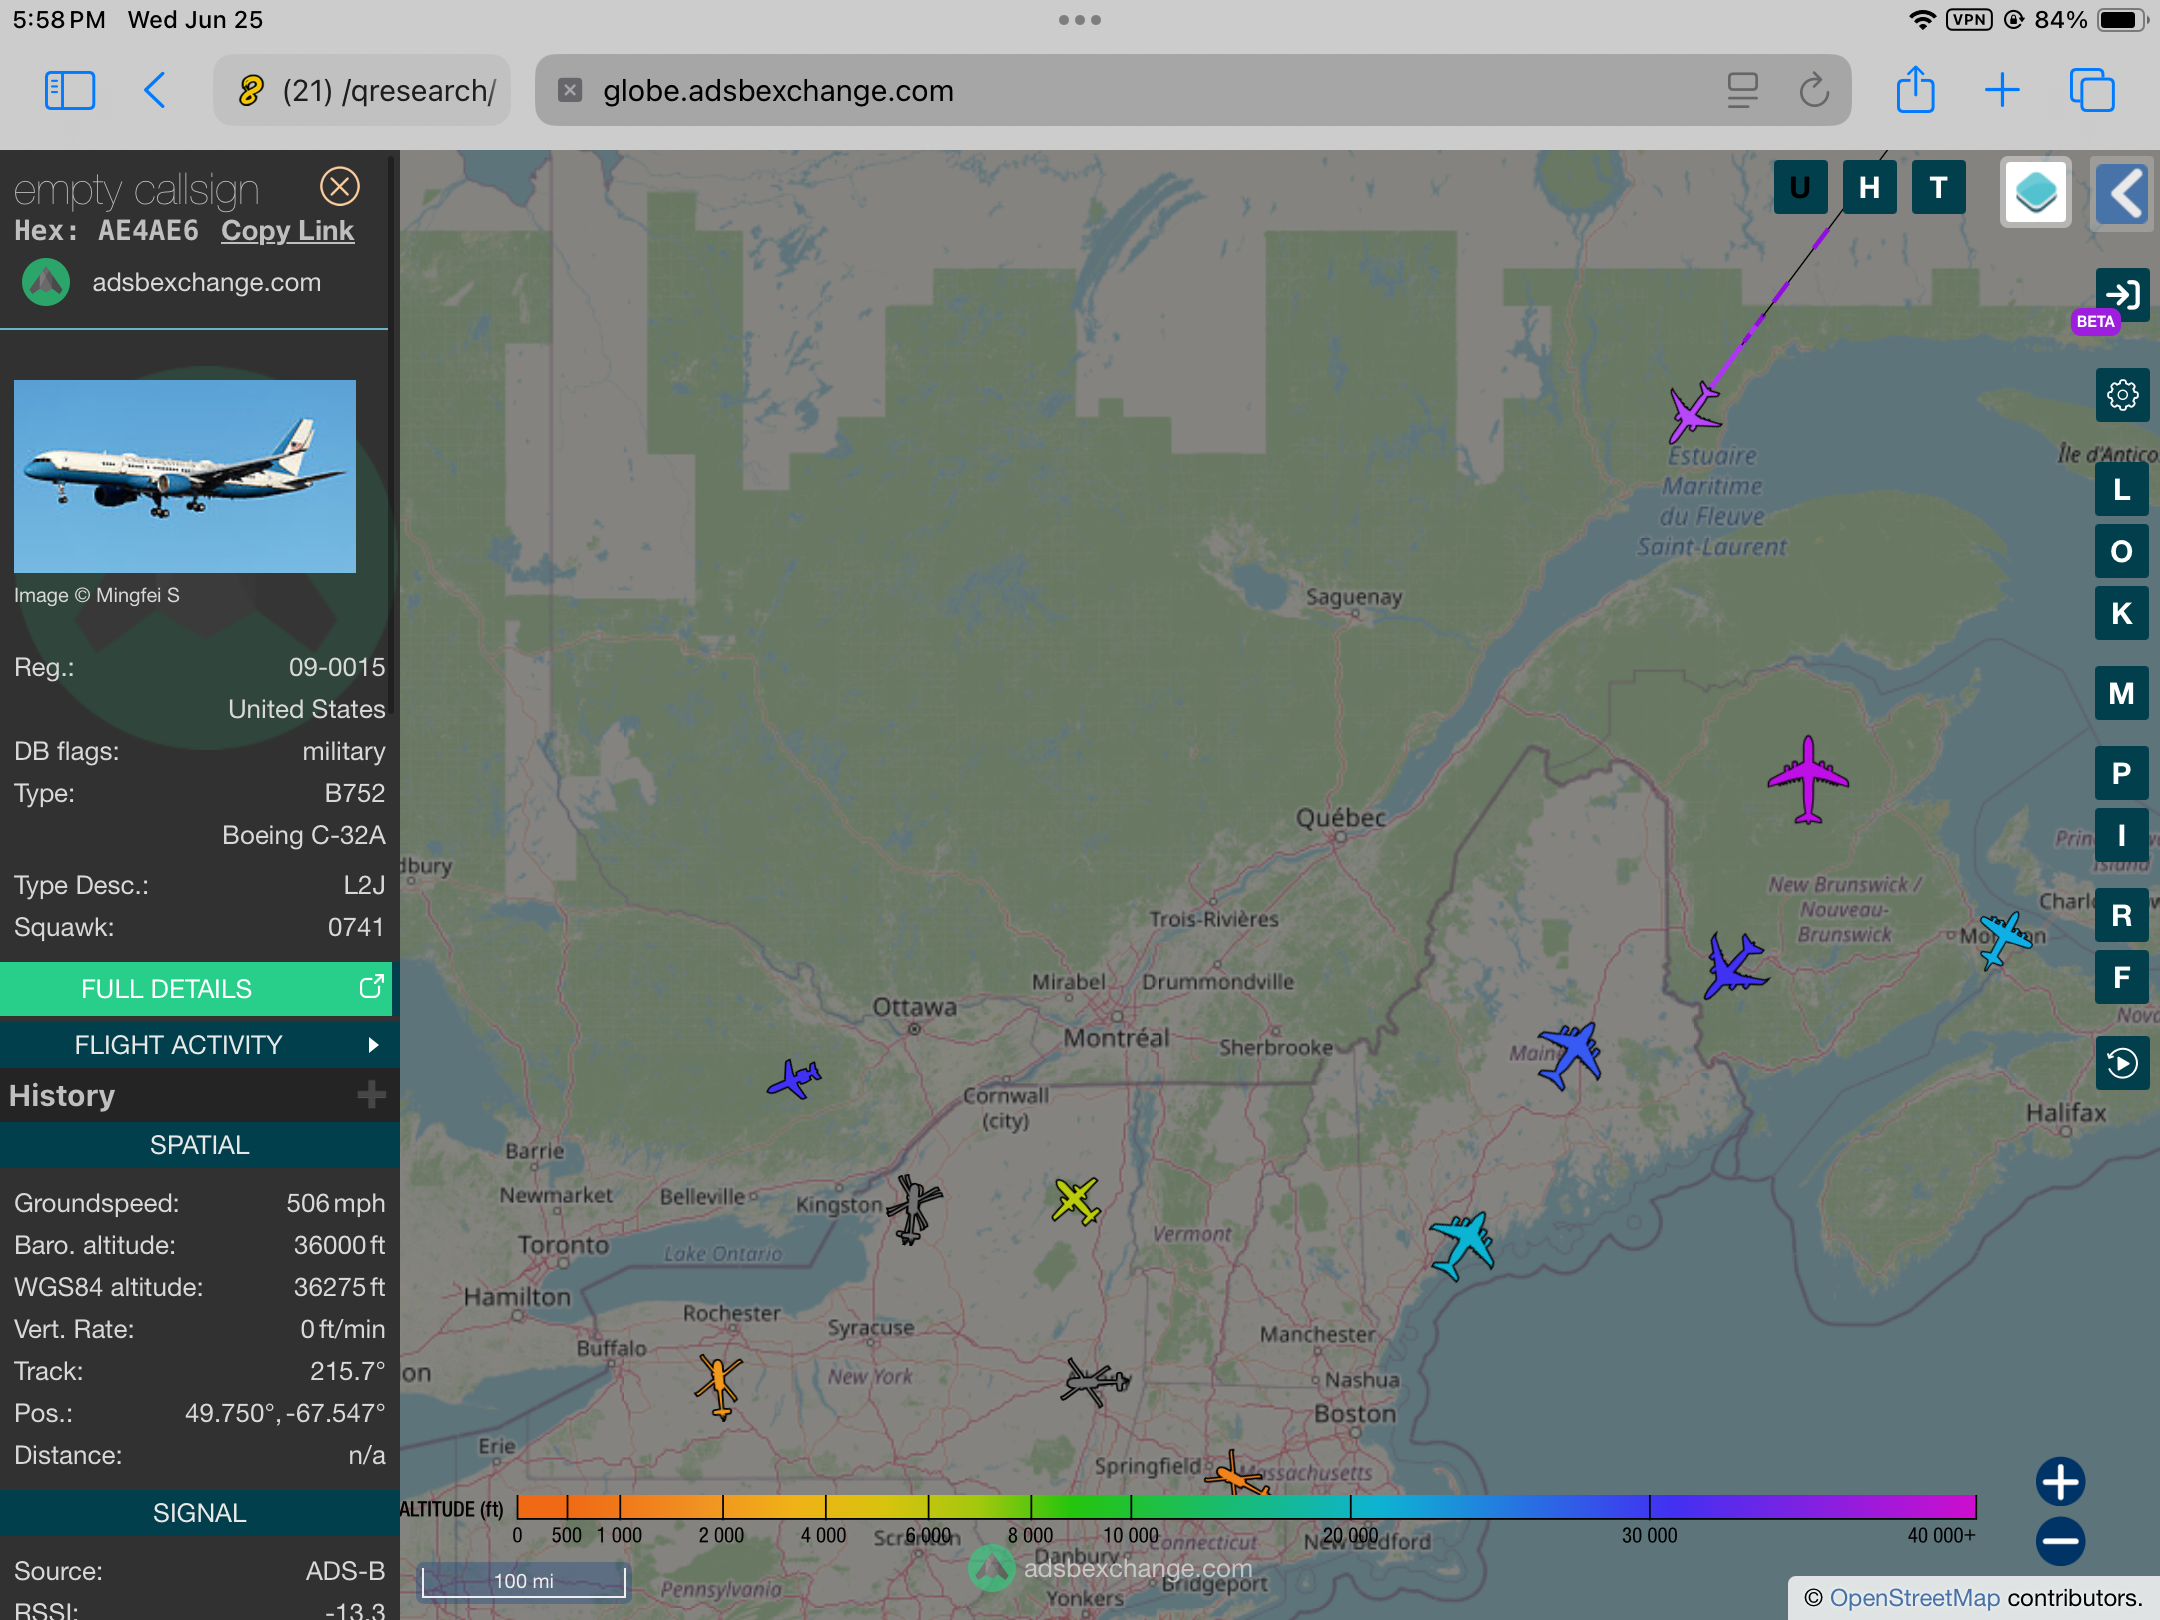2160x1620 pixels.
Task: Toggle the T filter button
Action: pos(1938,187)
